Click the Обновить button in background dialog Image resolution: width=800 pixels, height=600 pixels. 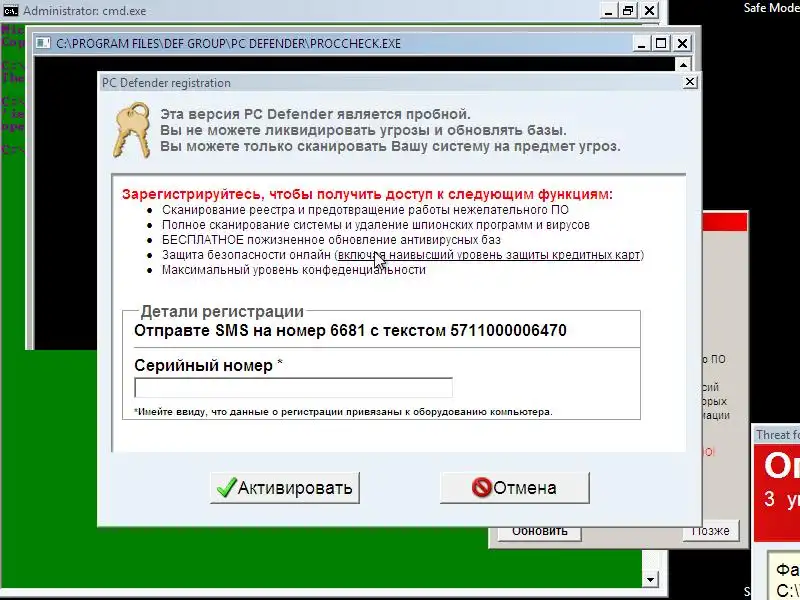pos(539,531)
